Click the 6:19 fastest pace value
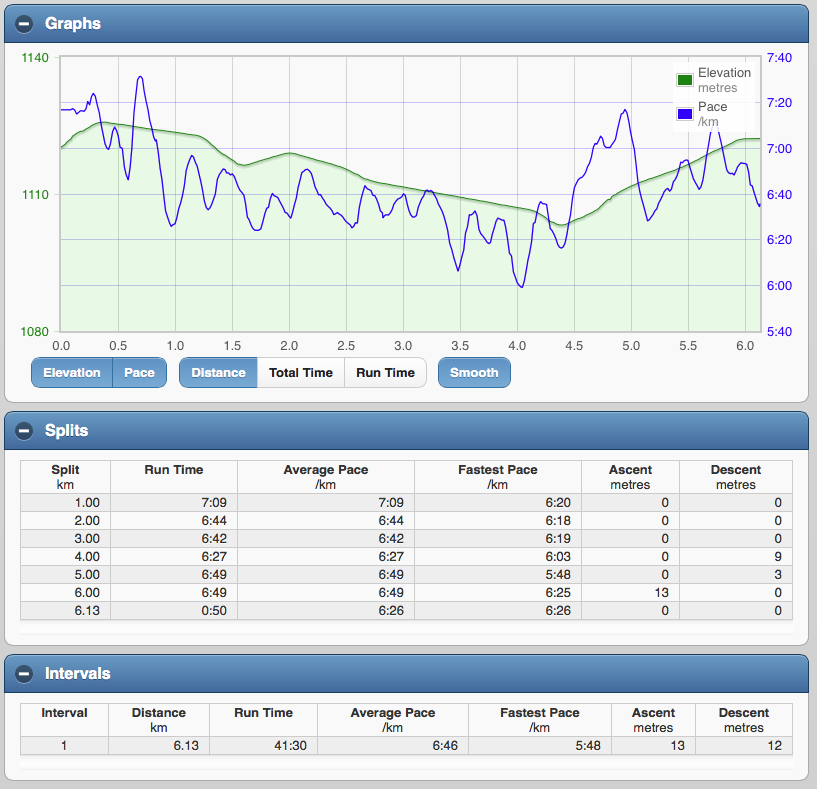Image resolution: width=817 pixels, height=789 pixels. (558, 539)
